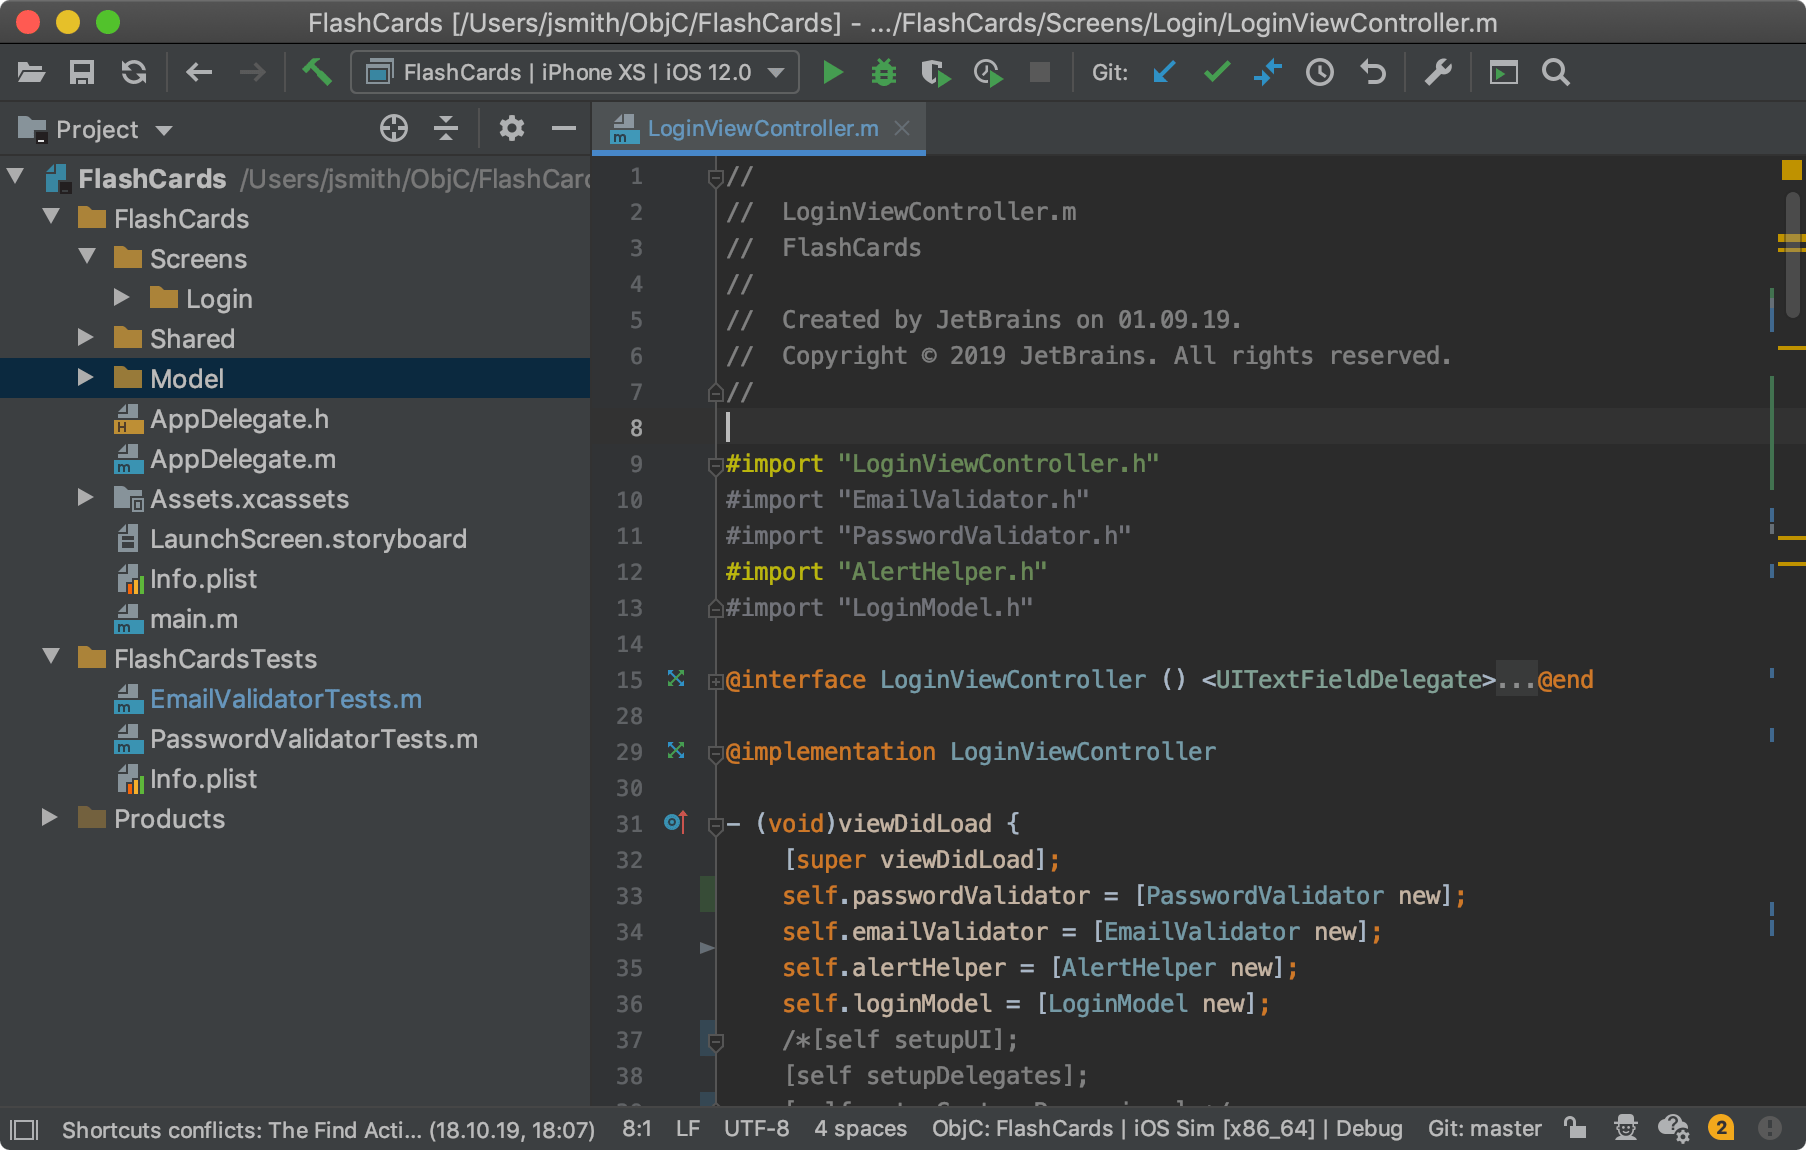Screen dimensions: 1806x1150
Task: Save all with the floppy disk icon
Action: click(x=82, y=72)
